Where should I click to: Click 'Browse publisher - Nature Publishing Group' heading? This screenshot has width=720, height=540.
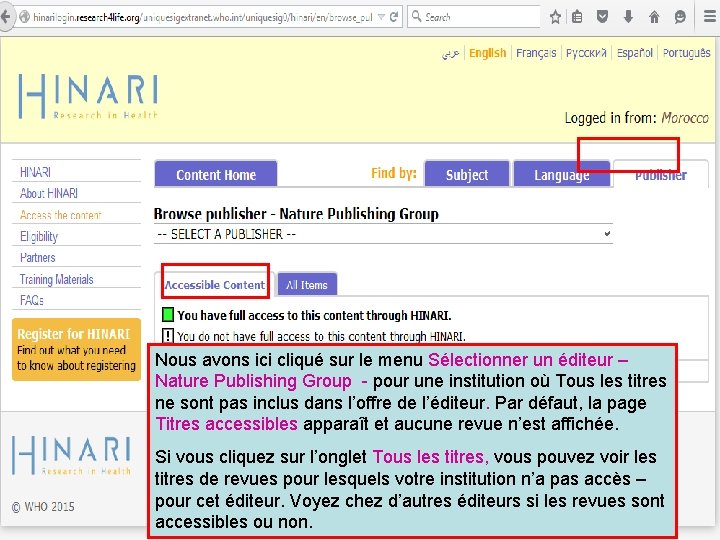[x=296, y=214]
